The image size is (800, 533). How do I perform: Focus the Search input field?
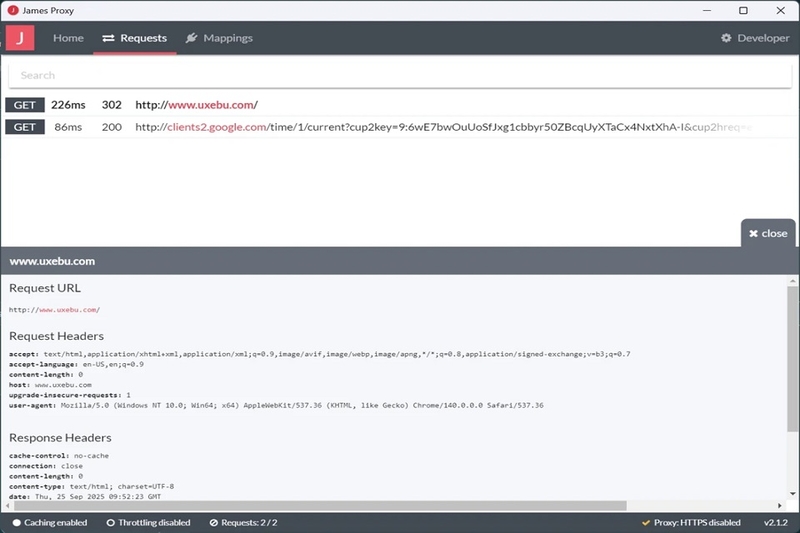click(400, 75)
